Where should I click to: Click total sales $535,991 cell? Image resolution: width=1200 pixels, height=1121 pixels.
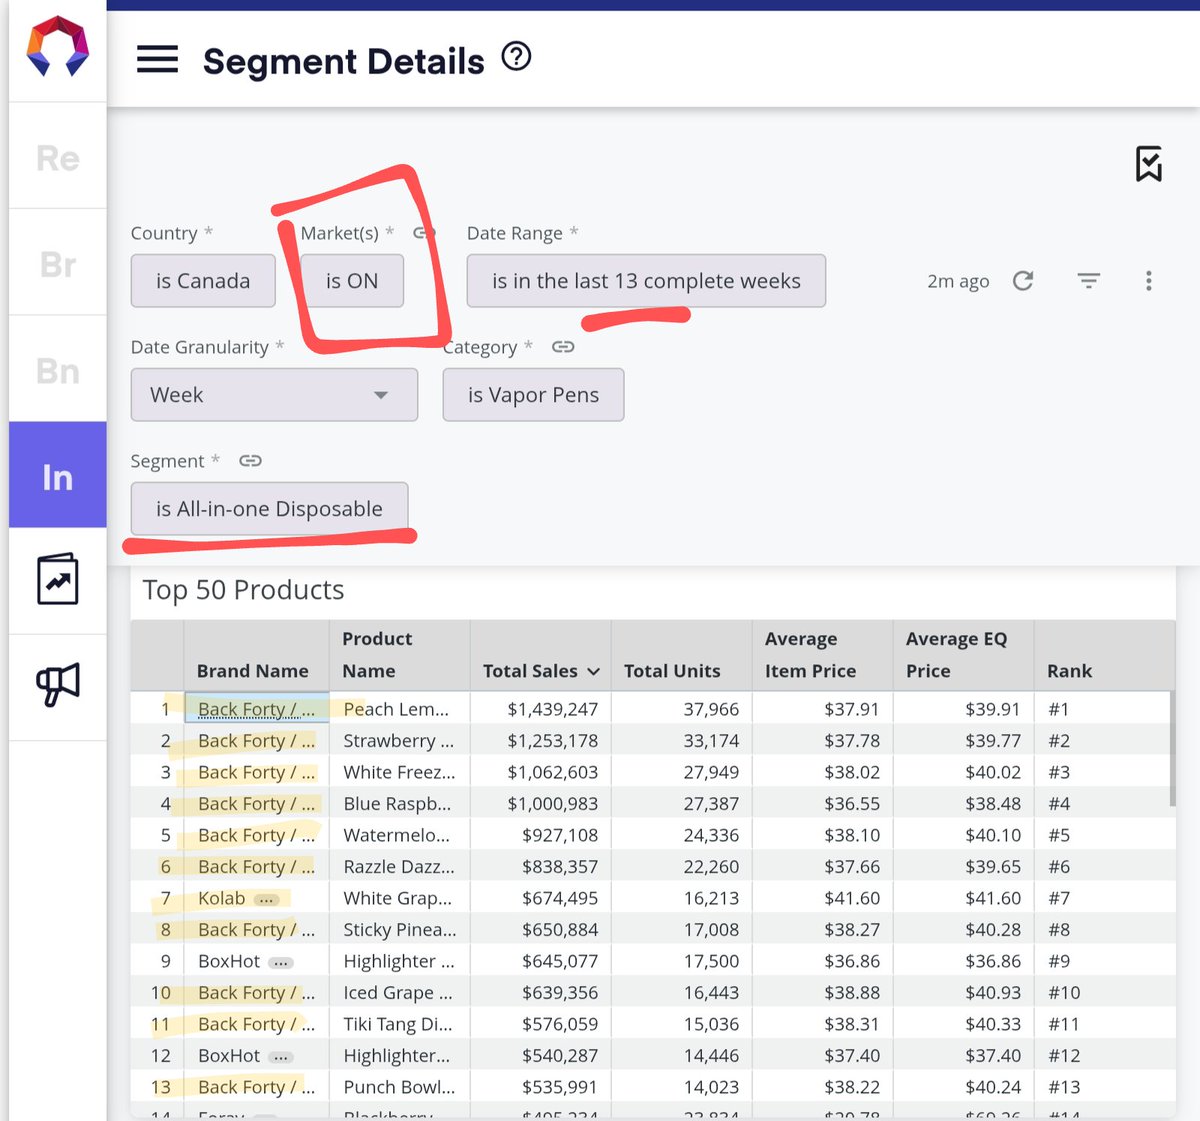pos(541,1087)
